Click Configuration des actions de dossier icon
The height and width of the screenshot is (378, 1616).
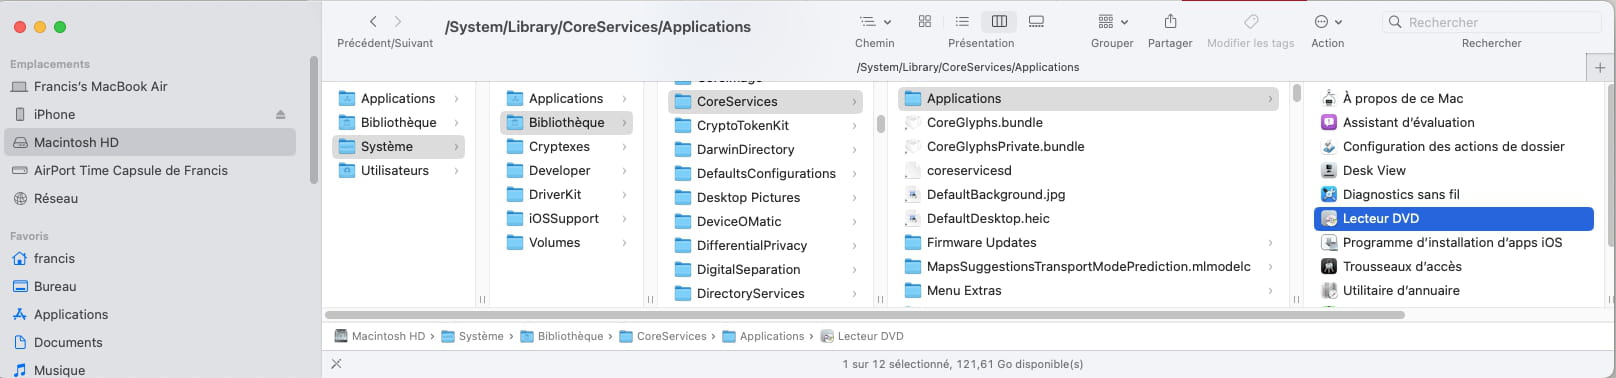click(1329, 146)
